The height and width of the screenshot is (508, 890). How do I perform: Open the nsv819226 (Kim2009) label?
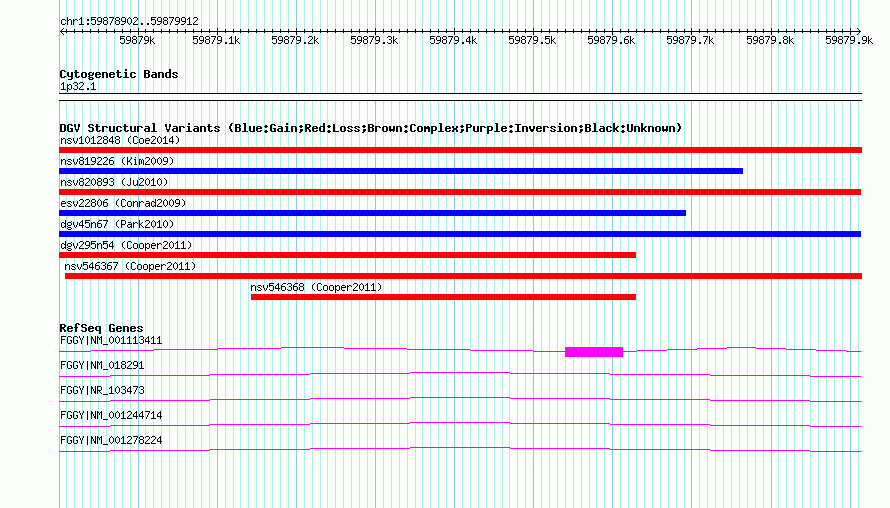pos(117,161)
